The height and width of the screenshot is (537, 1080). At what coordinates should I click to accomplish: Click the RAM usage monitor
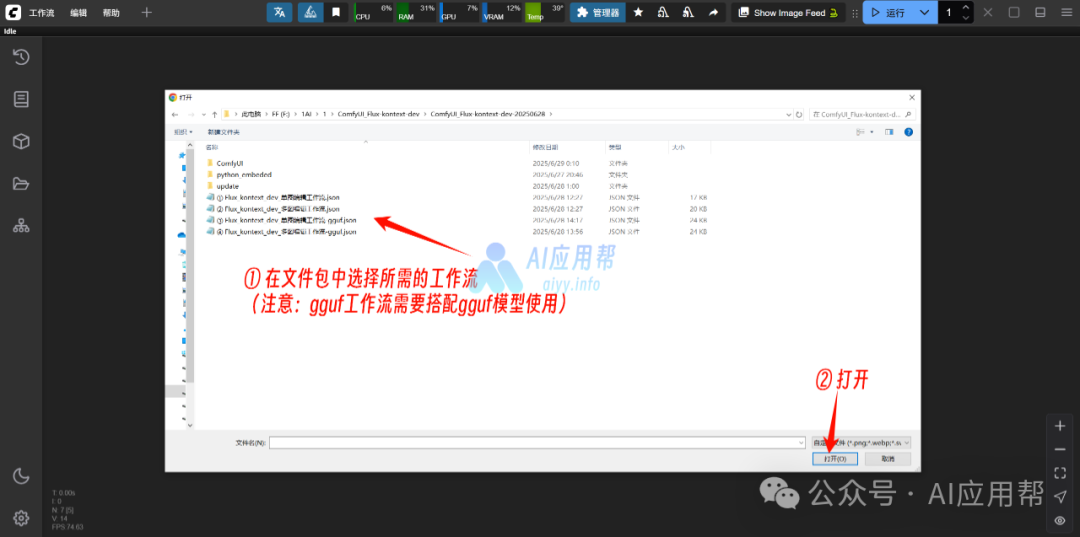(x=416, y=12)
